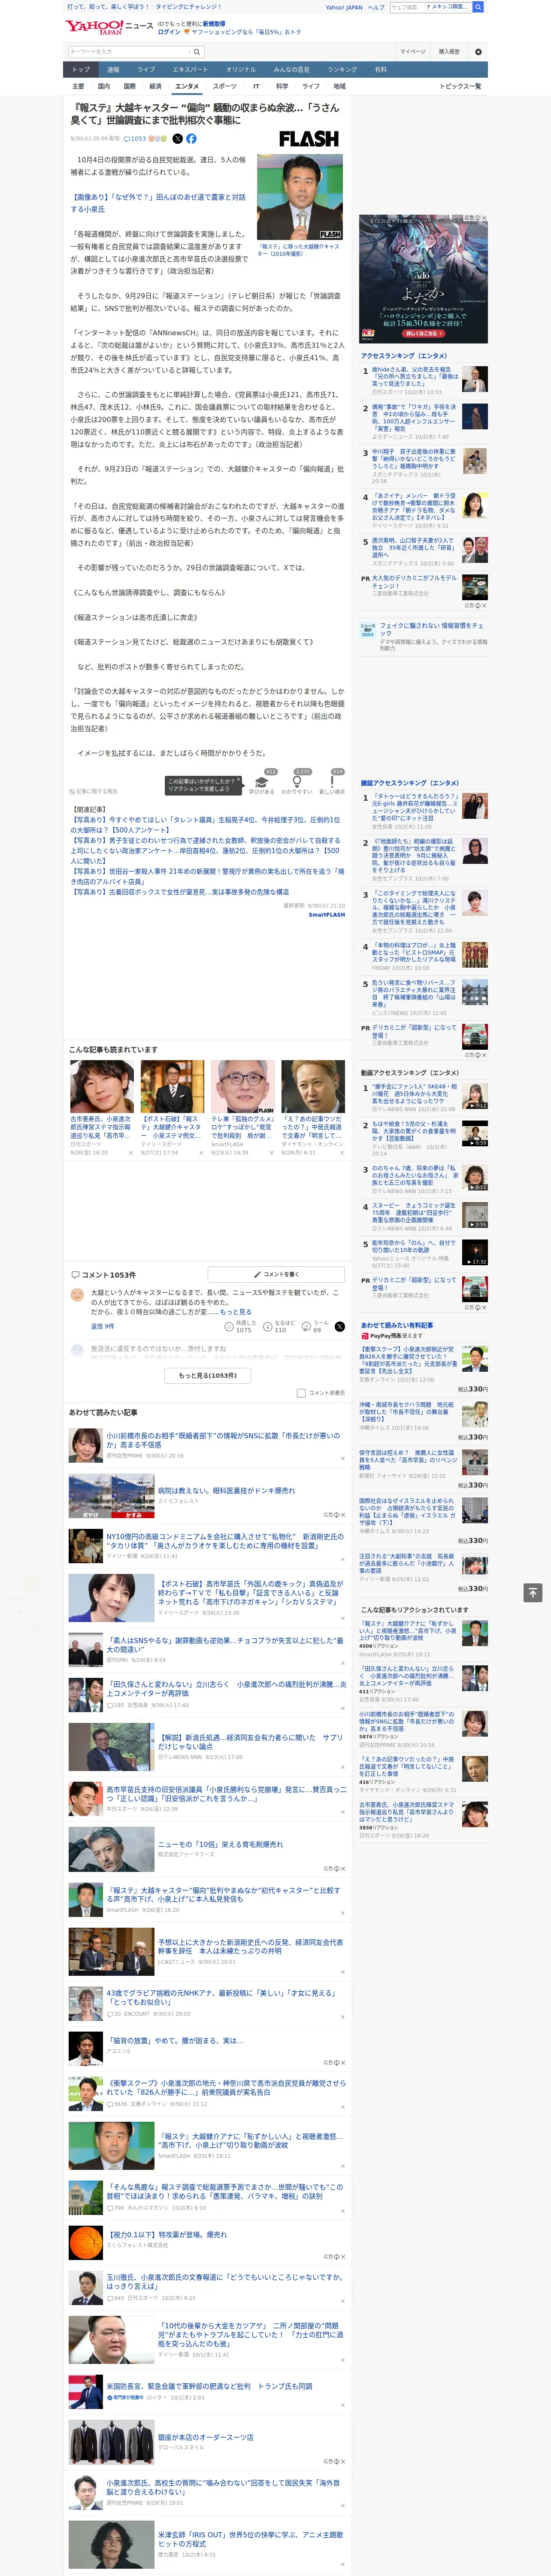This screenshot has height=2576, width=551.
Task: Click the Ado concert advertisement banner
Action: (423, 279)
